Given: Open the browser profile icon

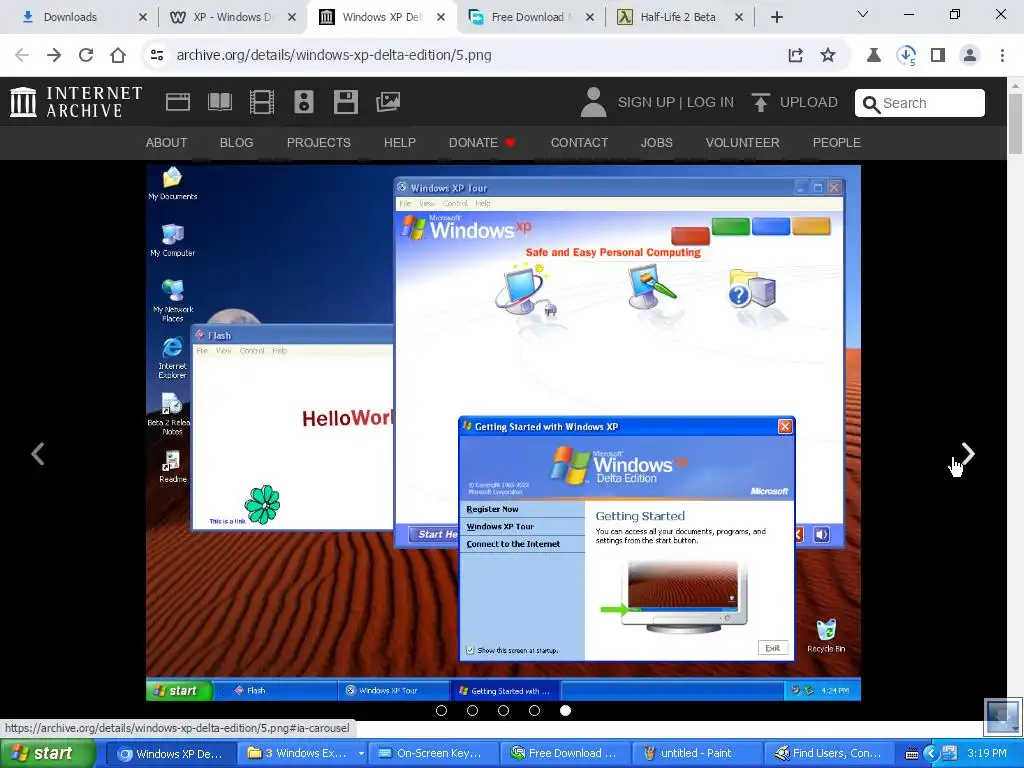Looking at the screenshot, I should (x=970, y=55).
